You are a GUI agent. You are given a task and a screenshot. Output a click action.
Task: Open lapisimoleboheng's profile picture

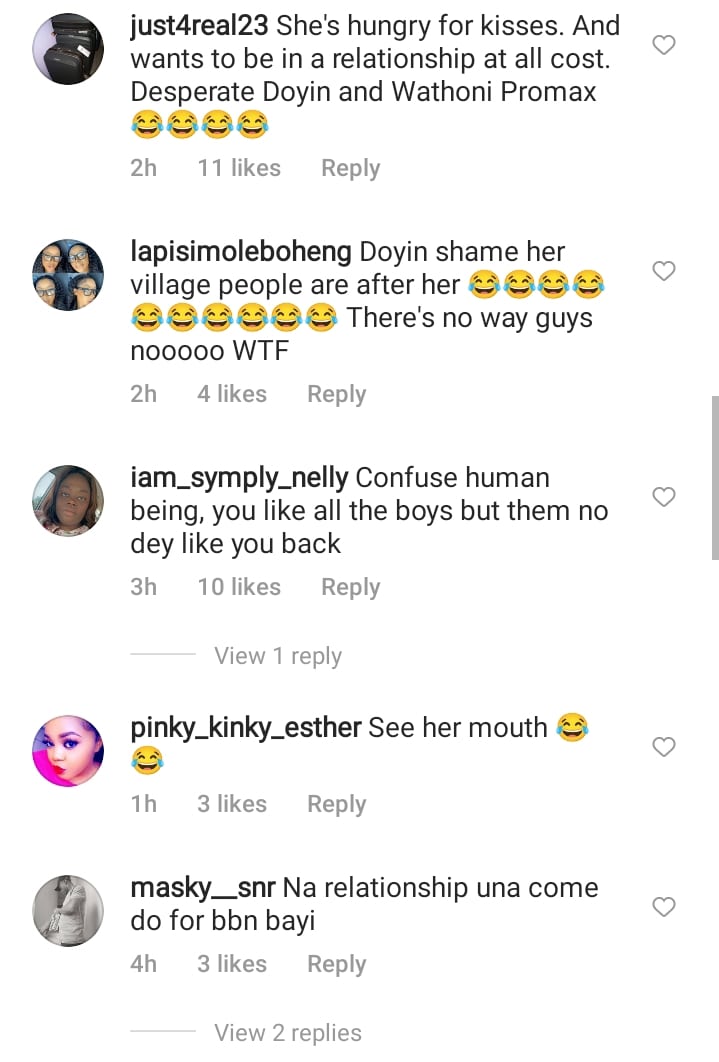point(68,275)
